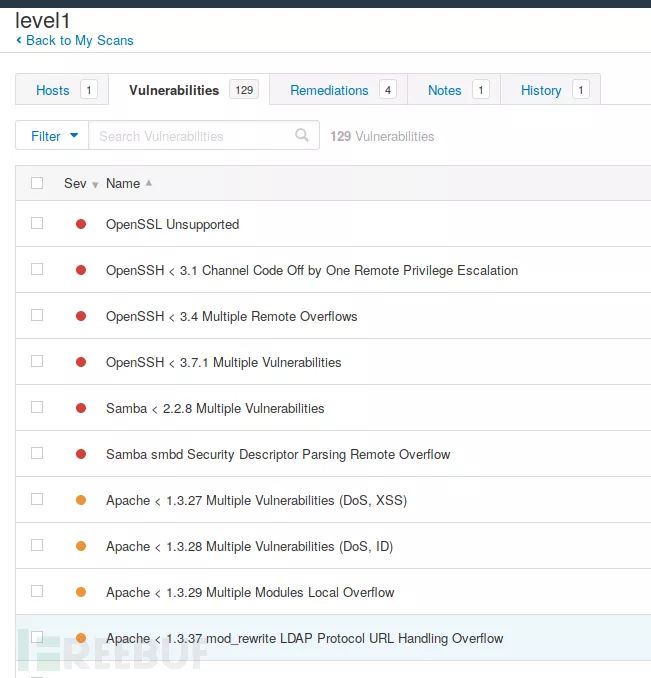The image size is (651, 678).
Task: Sort by the Sev column header
Action: pyautogui.click(x=75, y=183)
